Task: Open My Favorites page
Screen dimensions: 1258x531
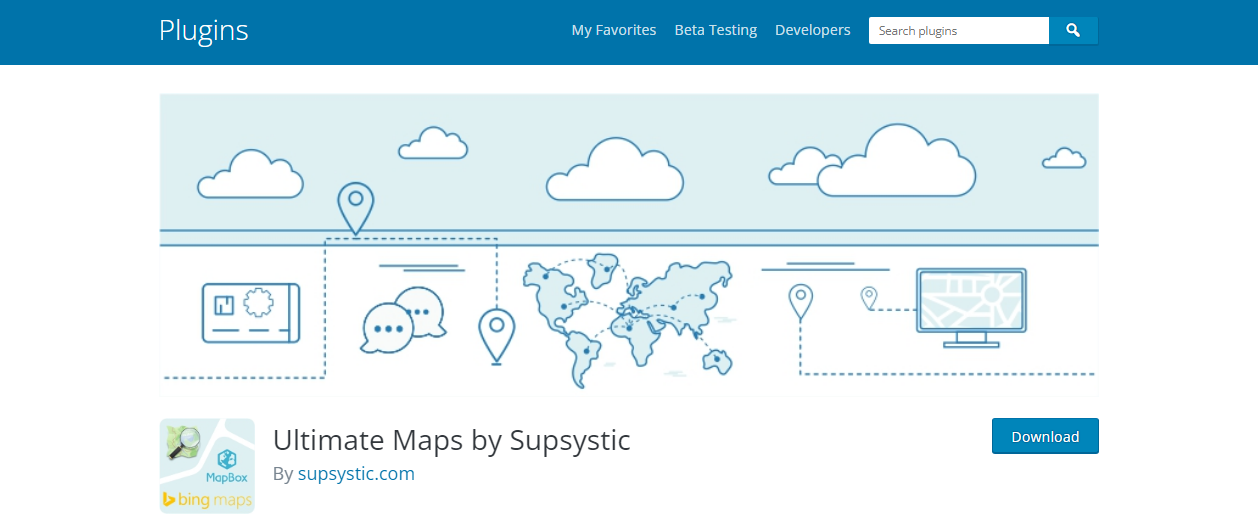Action: [614, 30]
